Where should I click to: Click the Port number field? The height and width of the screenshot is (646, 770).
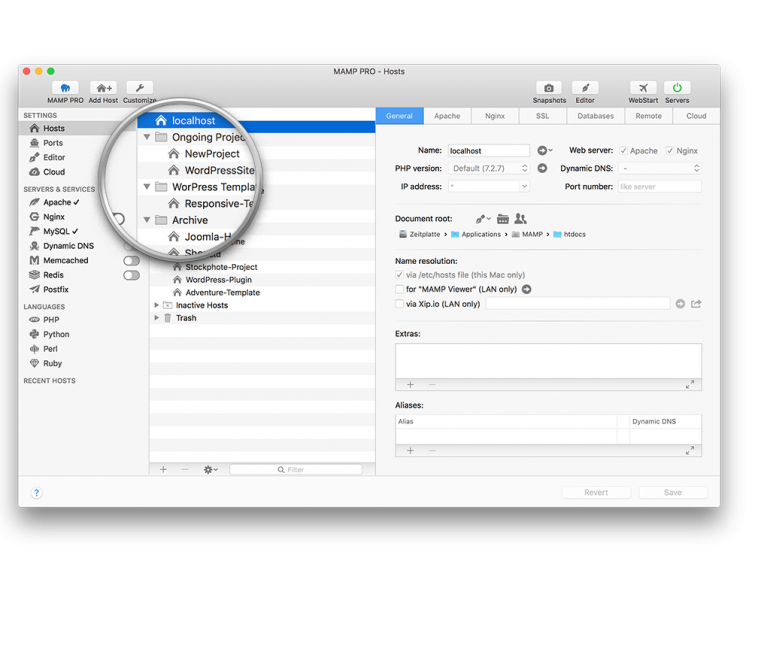click(660, 187)
